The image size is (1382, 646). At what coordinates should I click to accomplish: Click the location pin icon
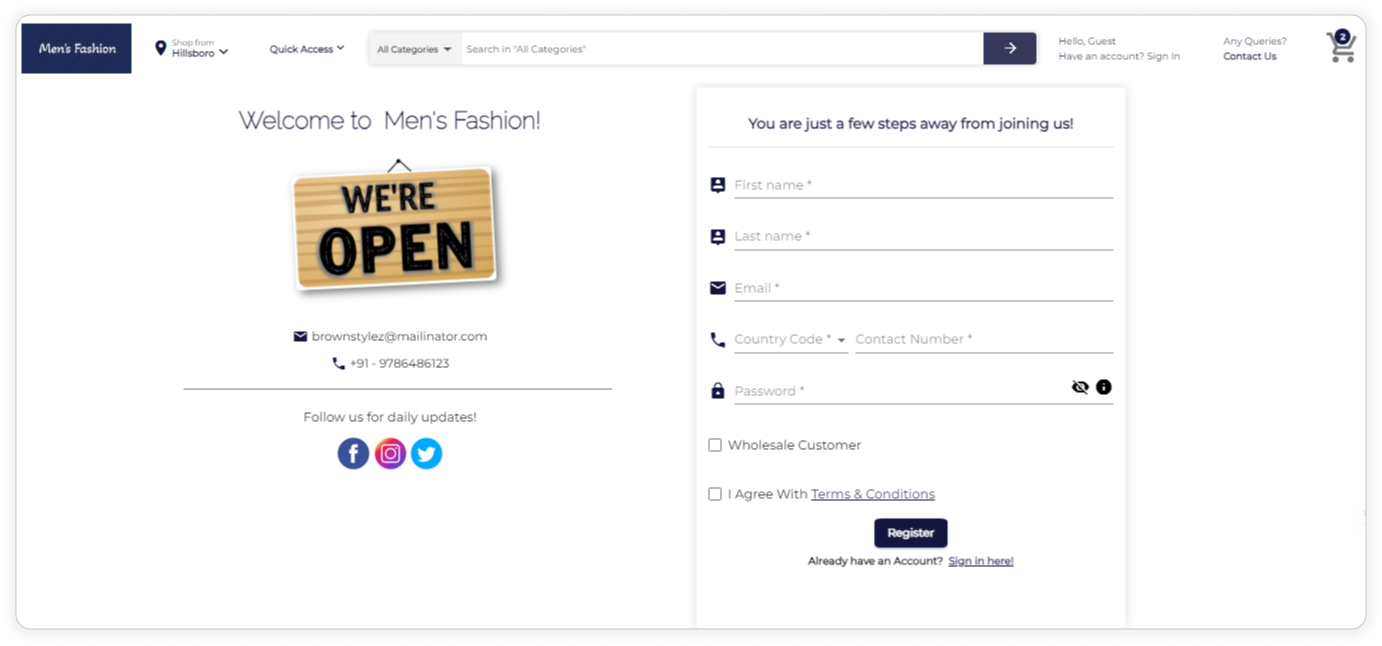point(160,48)
